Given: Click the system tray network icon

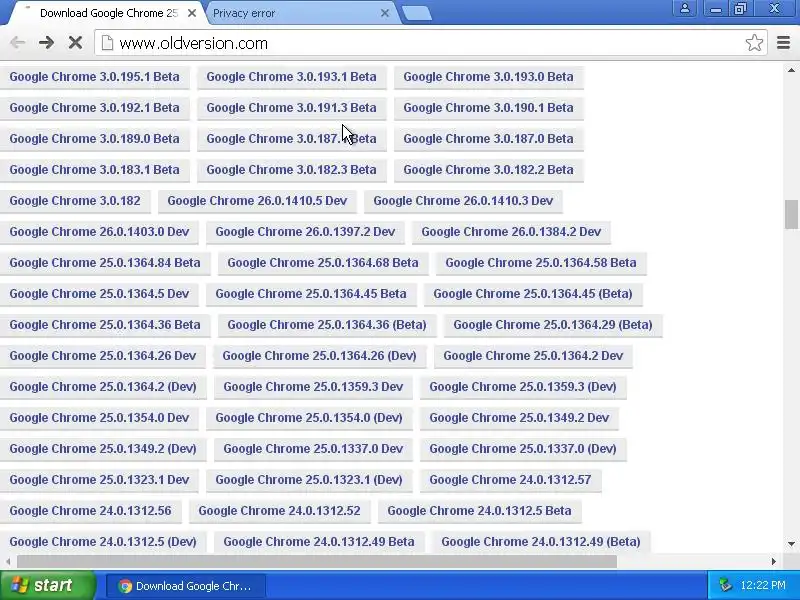Looking at the screenshot, I should (725, 585).
